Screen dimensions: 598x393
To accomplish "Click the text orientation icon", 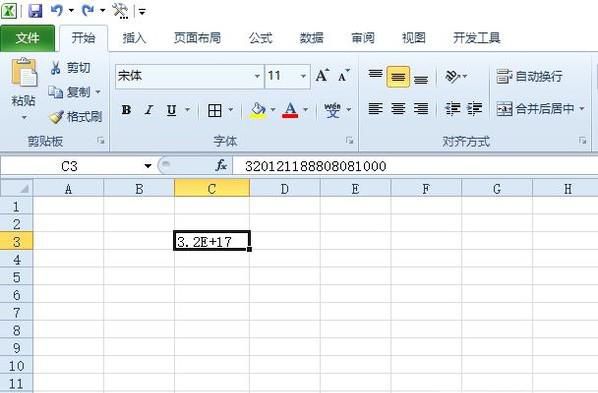I will tap(452, 76).
